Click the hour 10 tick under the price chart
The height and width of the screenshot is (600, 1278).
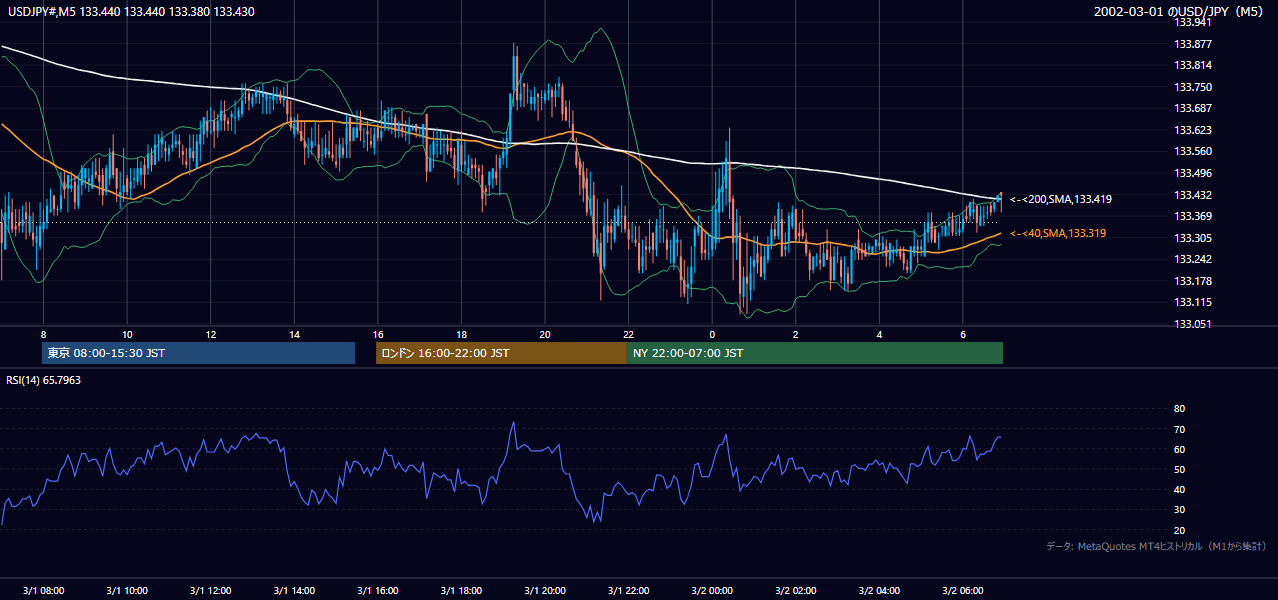pyautogui.click(x=127, y=333)
